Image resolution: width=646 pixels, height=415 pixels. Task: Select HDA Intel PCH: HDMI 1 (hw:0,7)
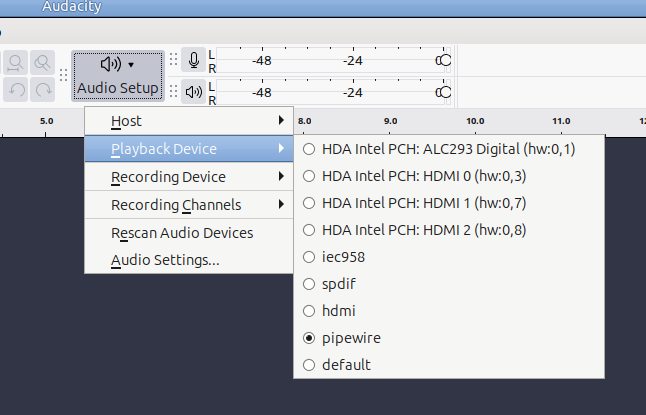coord(449,203)
